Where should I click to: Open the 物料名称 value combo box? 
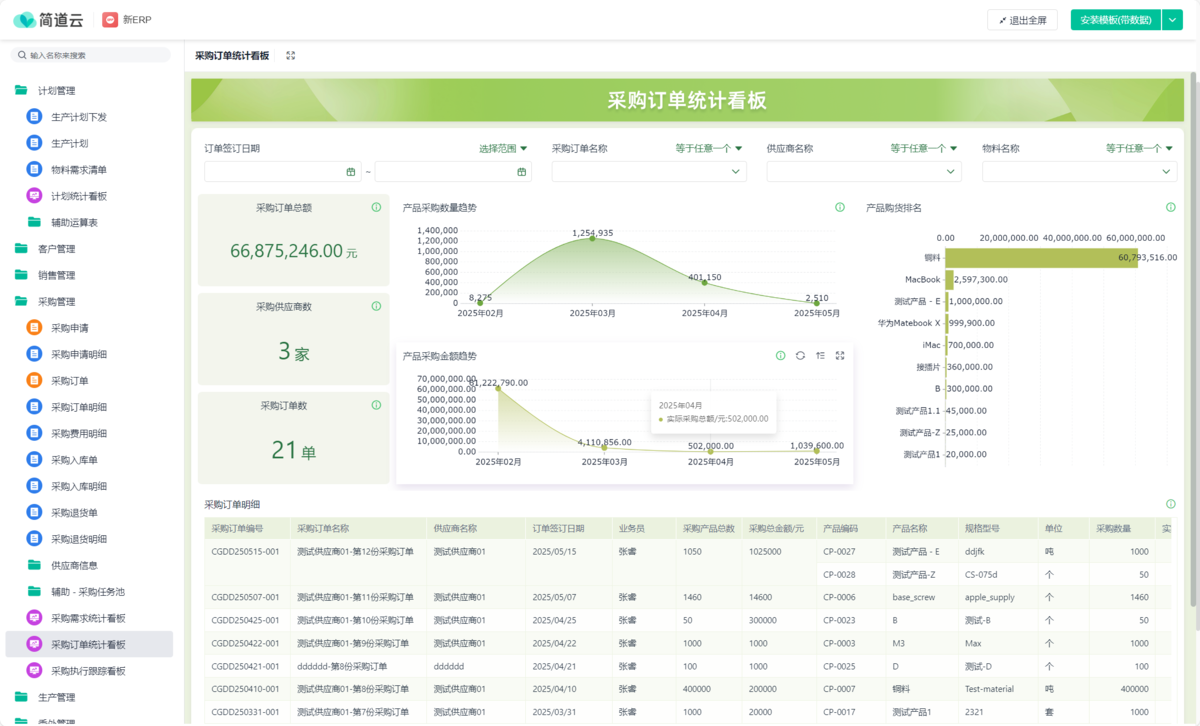(x=1080, y=172)
